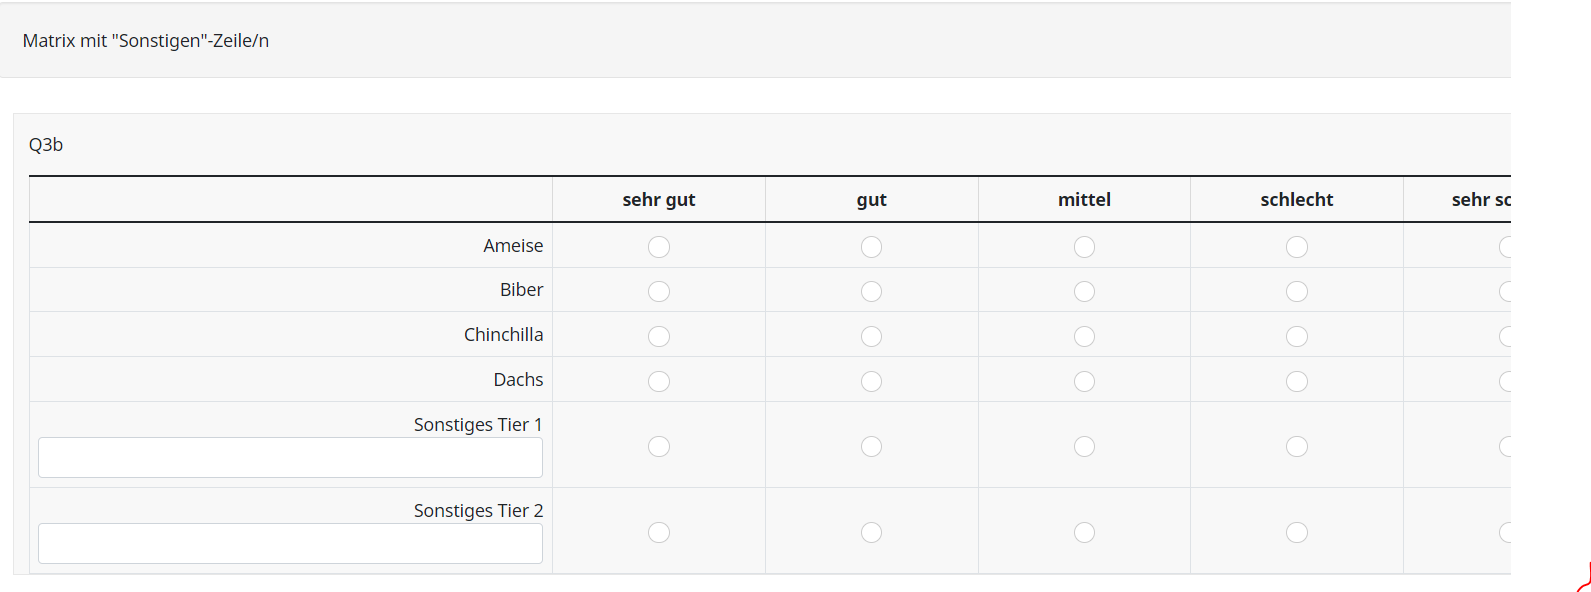Rate Dachs as 'sehr gut'
Viewport: 1591px width, 592px height.
click(x=659, y=381)
